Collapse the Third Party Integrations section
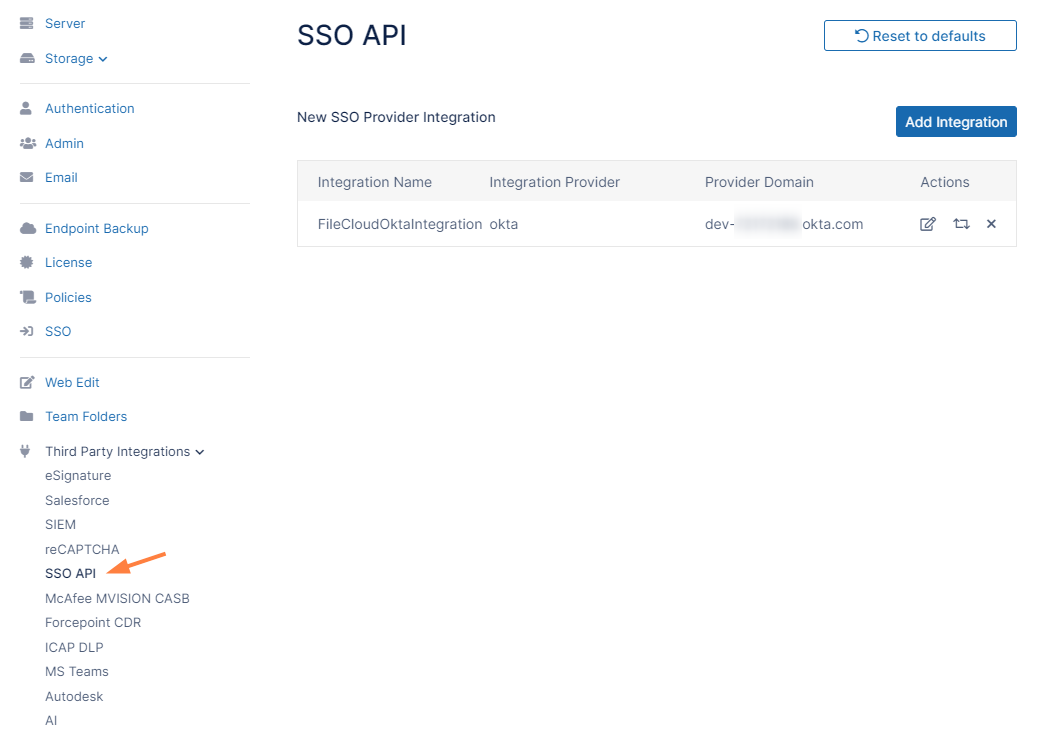1048x737 pixels. tap(124, 451)
